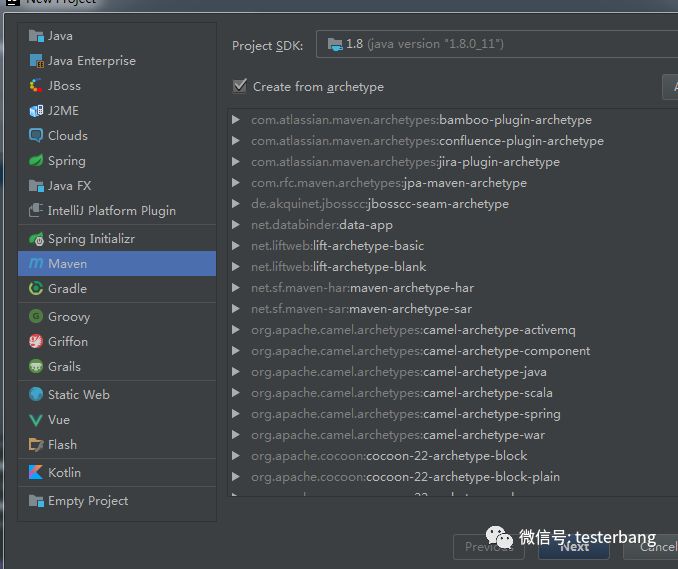Choose Gradle project type label
The image size is (678, 569).
[x=67, y=288]
